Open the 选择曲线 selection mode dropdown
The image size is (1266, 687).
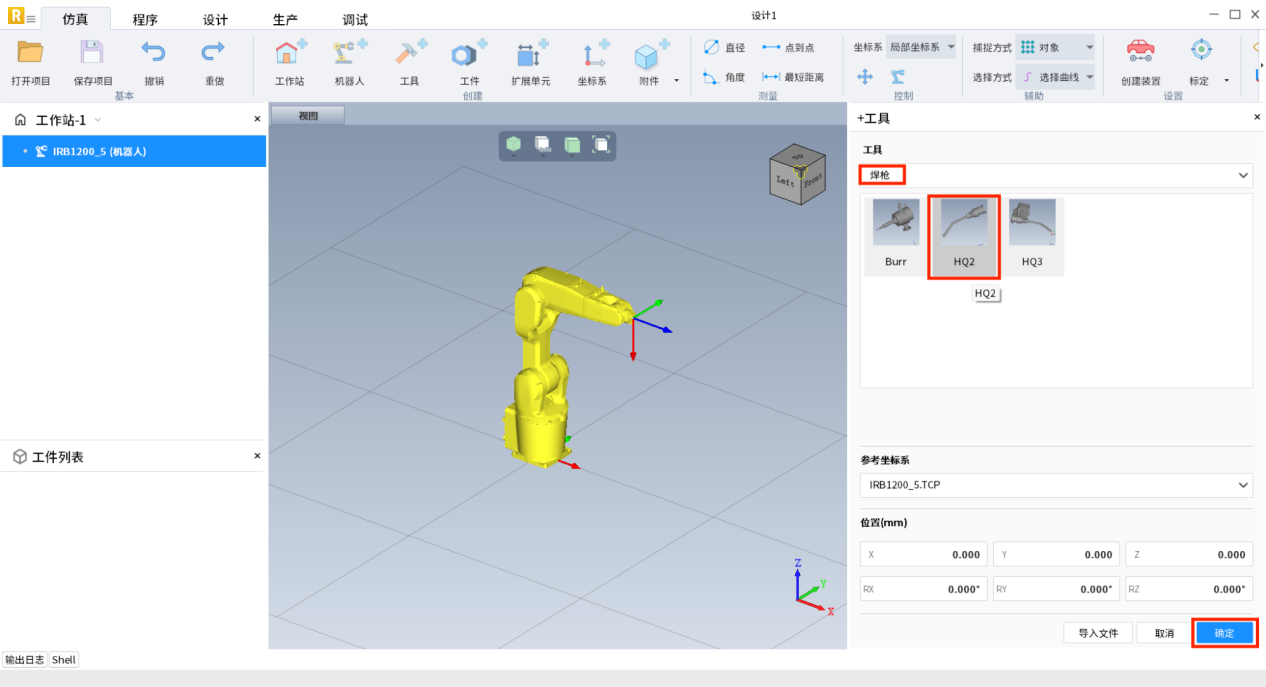click(x=1056, y=77)
